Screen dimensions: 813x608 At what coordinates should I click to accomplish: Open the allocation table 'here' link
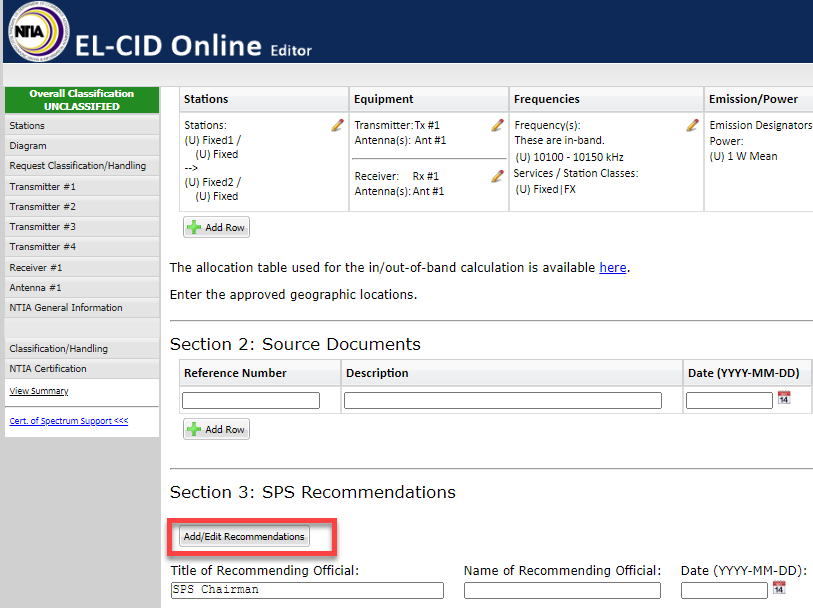(612, 267)
